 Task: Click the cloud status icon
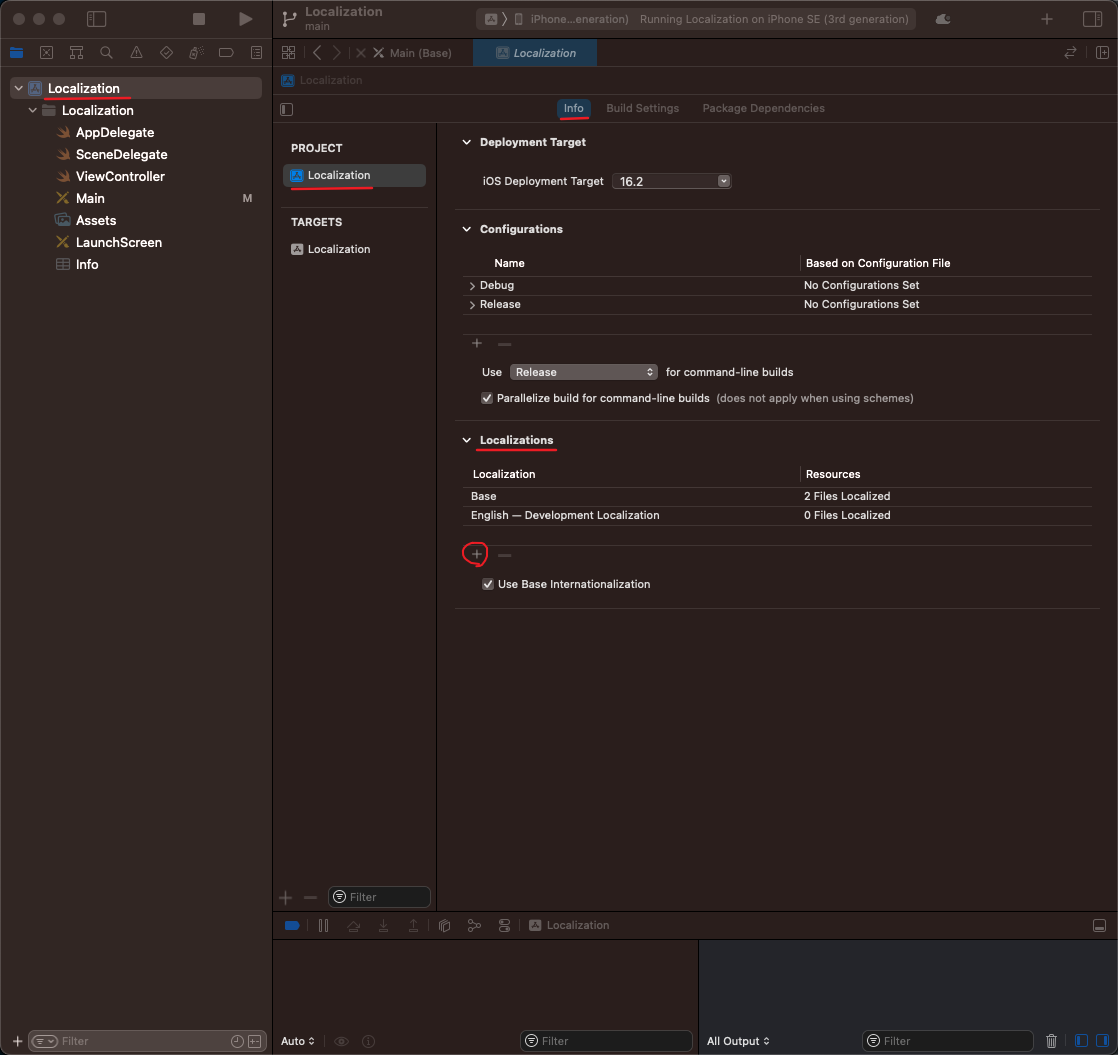[x=943, y=19]
